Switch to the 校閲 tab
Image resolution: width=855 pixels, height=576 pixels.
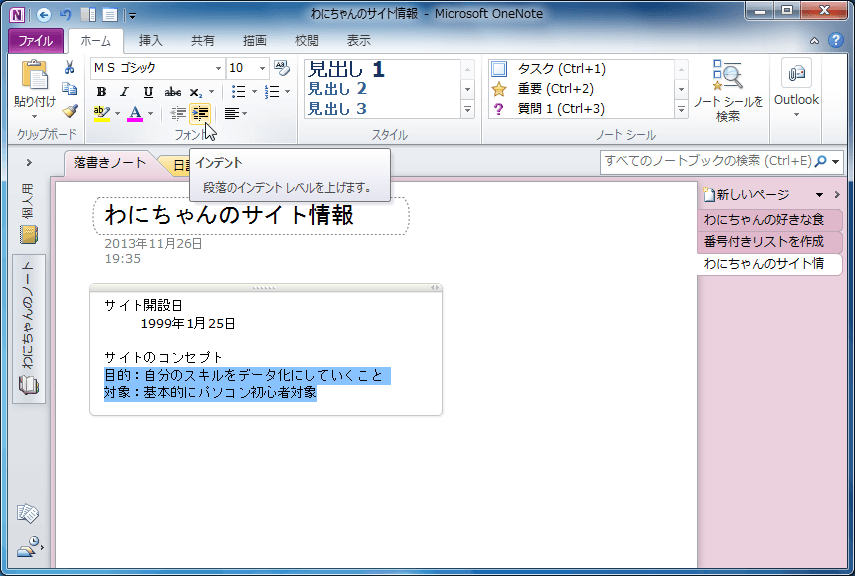click(306, 41)
